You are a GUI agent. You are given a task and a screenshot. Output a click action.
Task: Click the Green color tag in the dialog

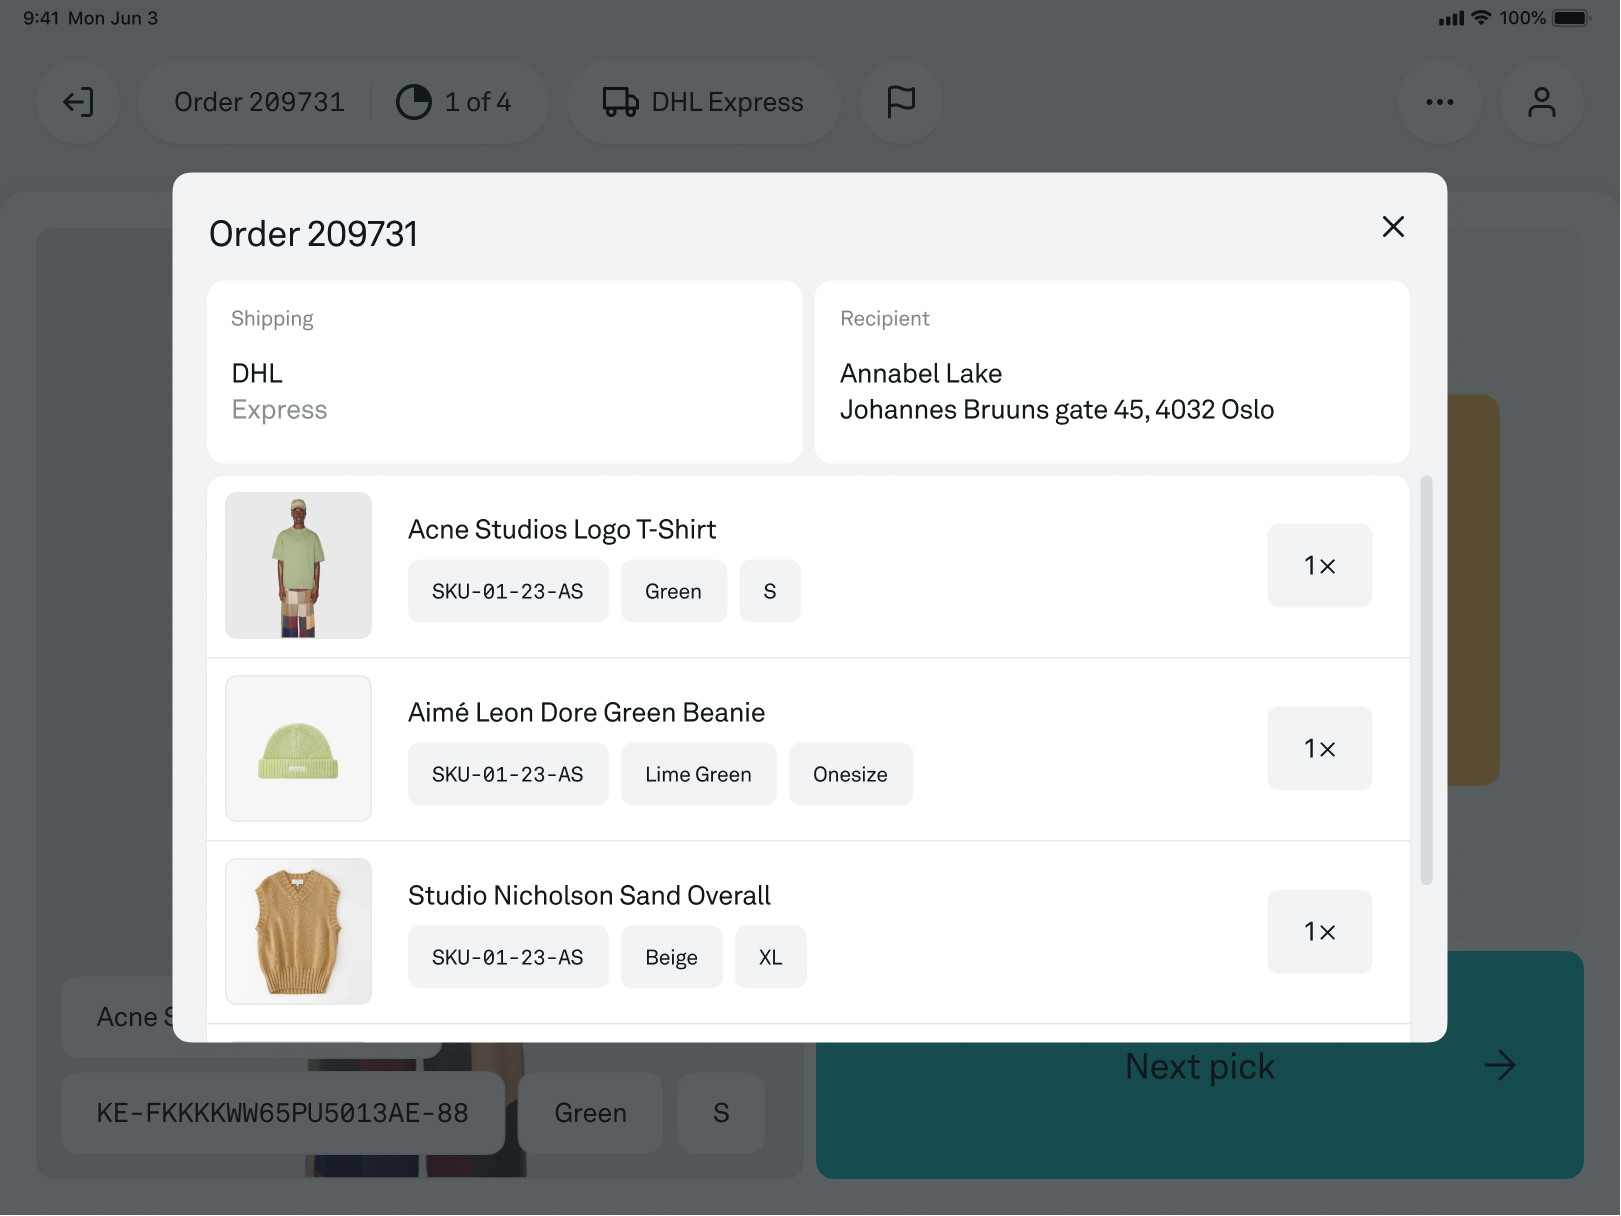pyautogui.click(x=674, y=591)
